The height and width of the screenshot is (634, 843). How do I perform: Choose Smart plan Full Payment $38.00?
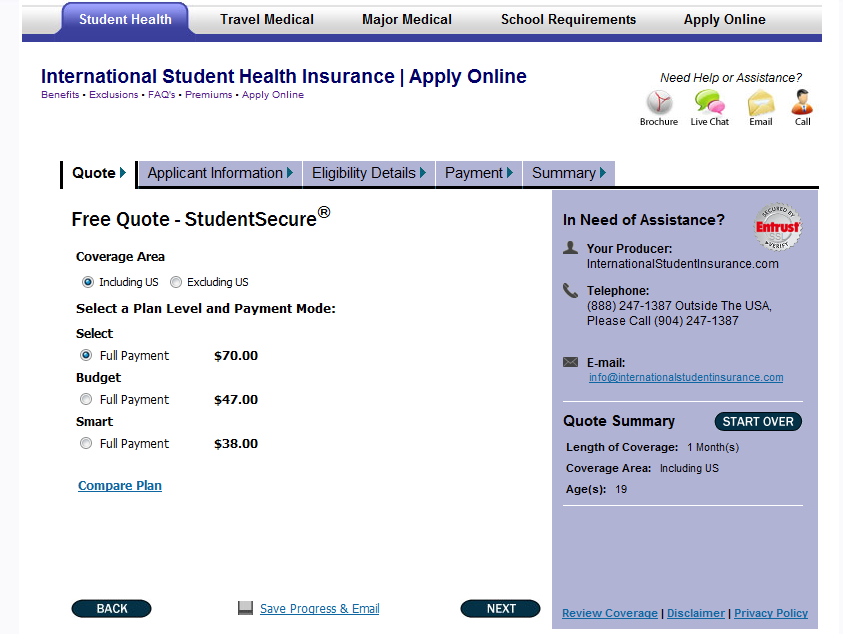[86, 443]
